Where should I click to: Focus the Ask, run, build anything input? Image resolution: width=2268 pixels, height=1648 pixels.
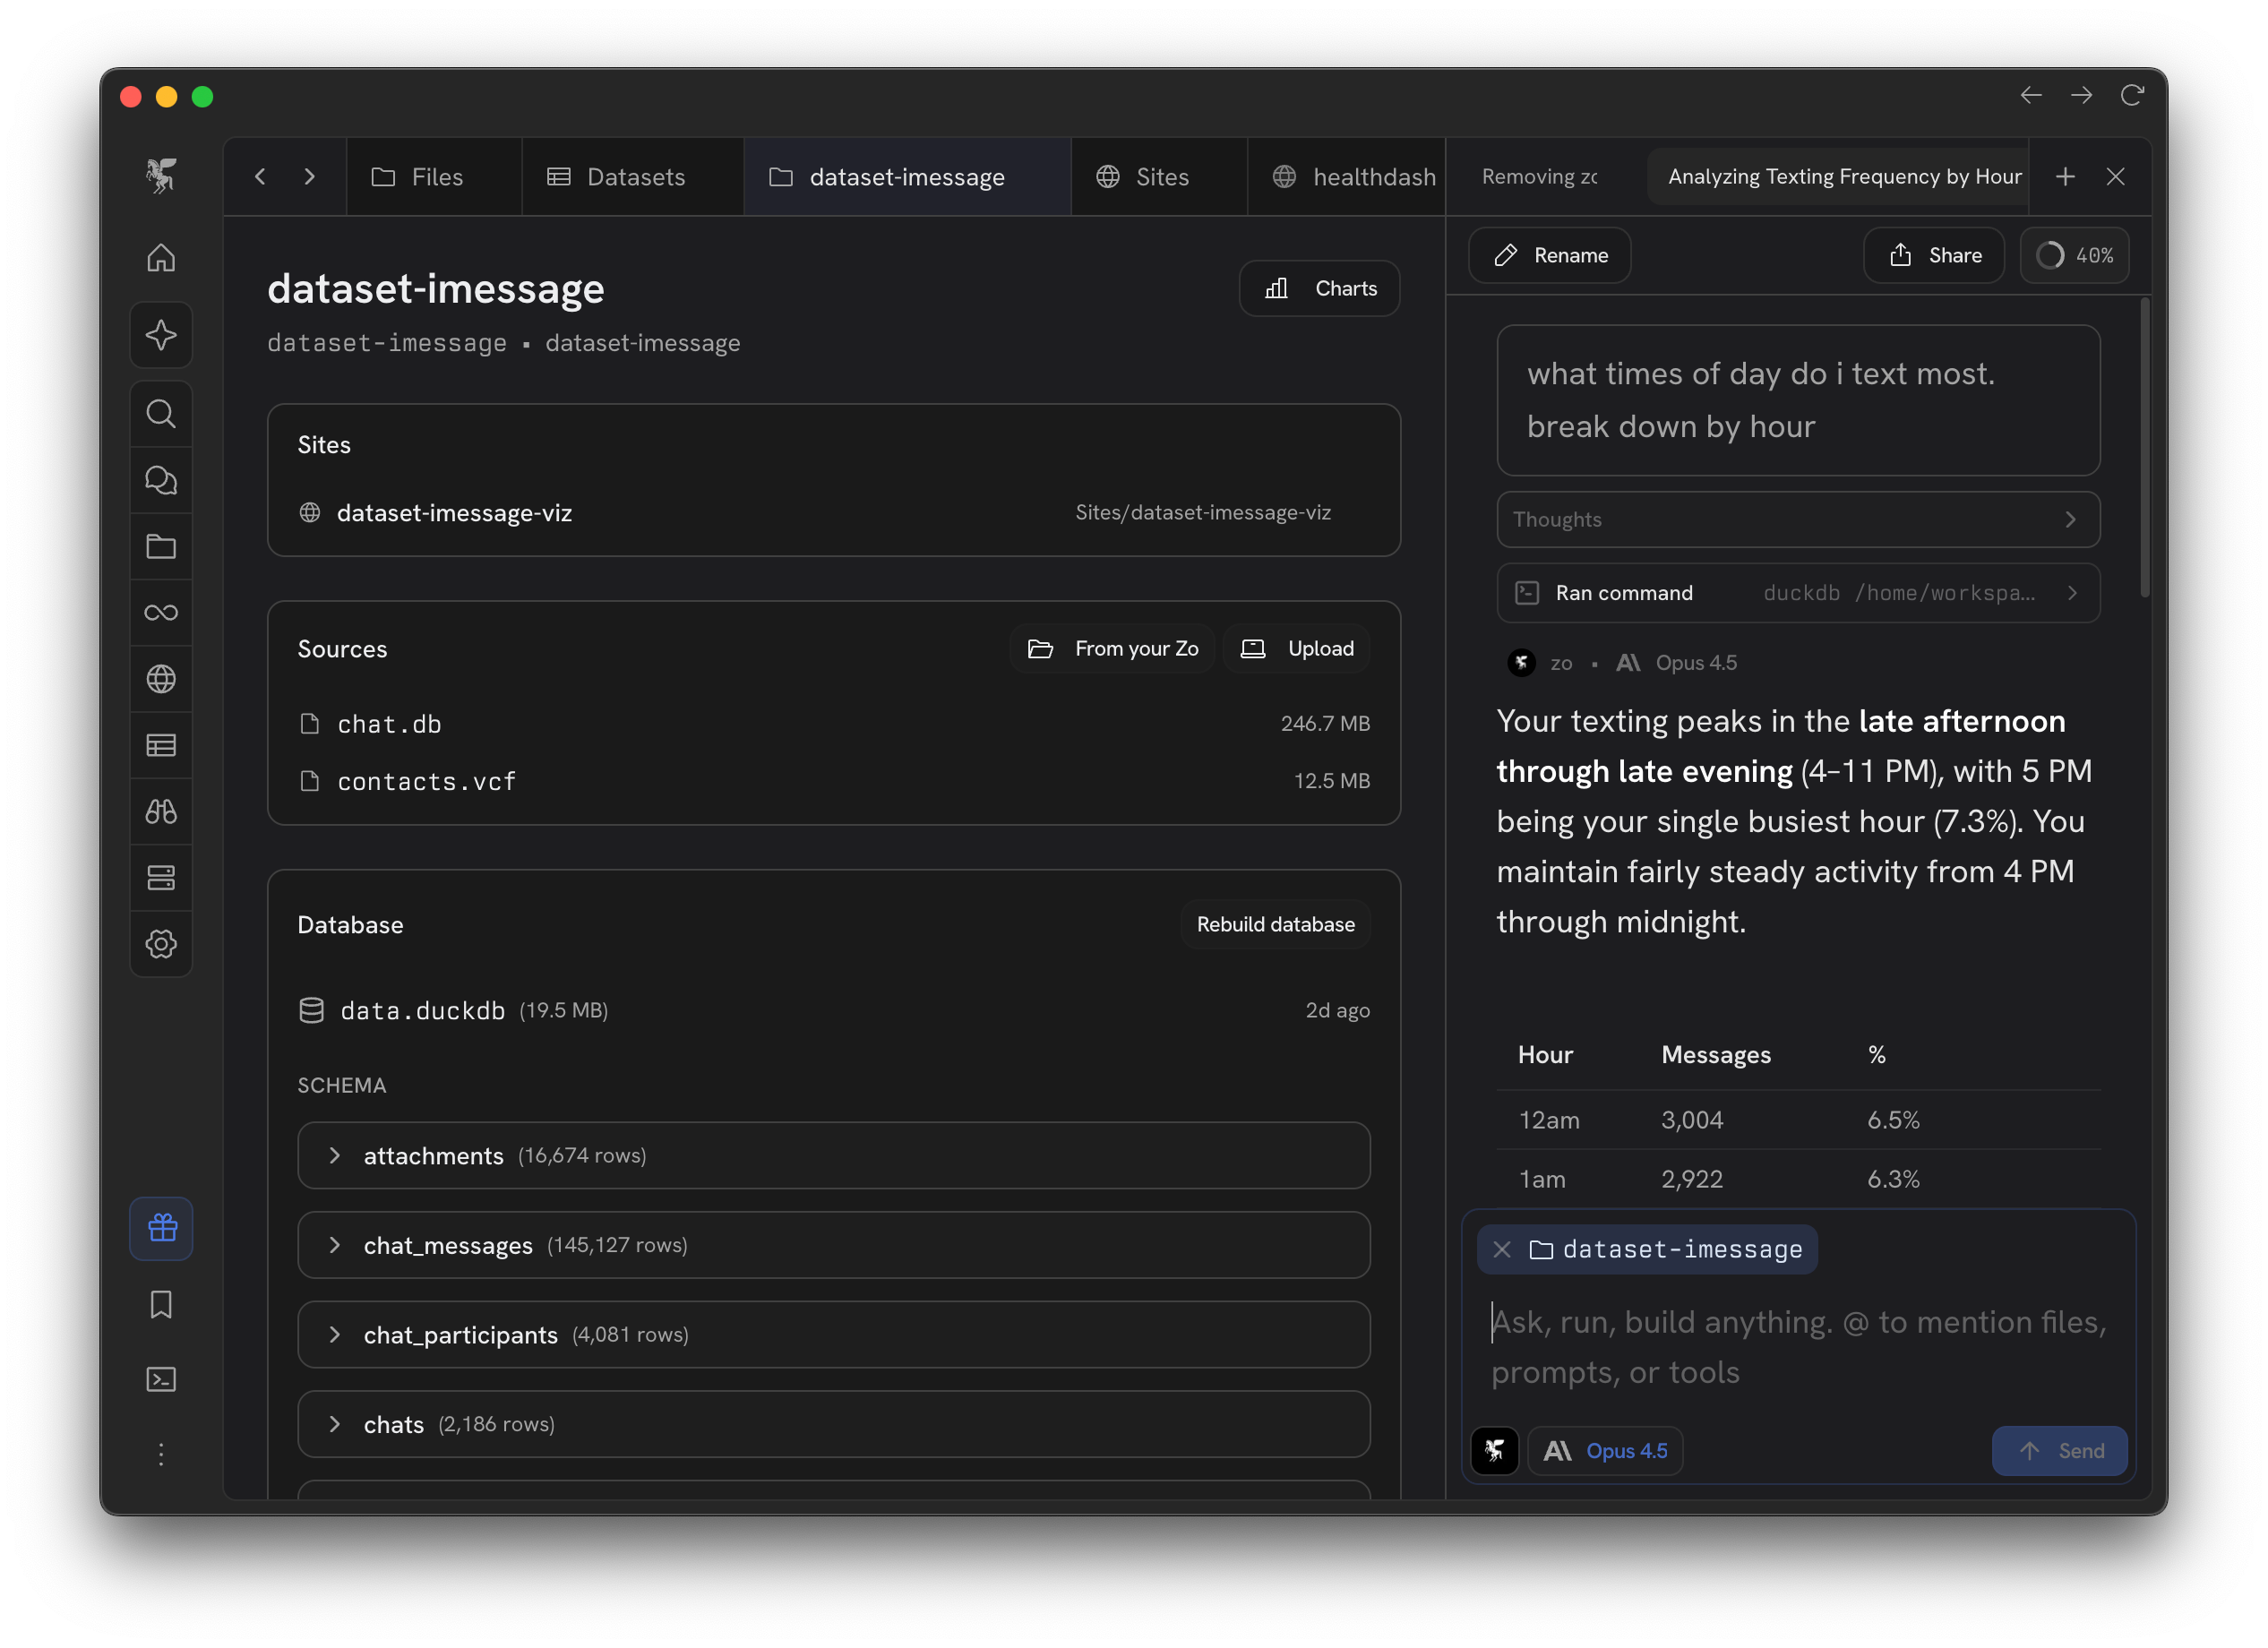[1797, 1346]
